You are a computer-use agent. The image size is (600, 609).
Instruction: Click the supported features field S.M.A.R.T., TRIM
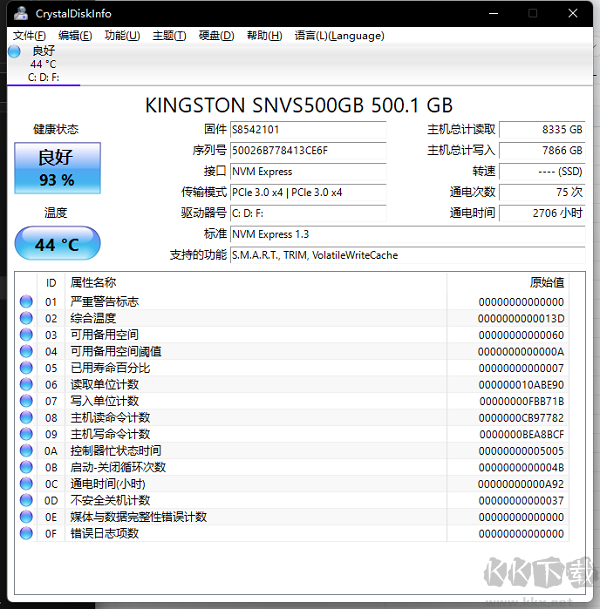click(408, 255)
